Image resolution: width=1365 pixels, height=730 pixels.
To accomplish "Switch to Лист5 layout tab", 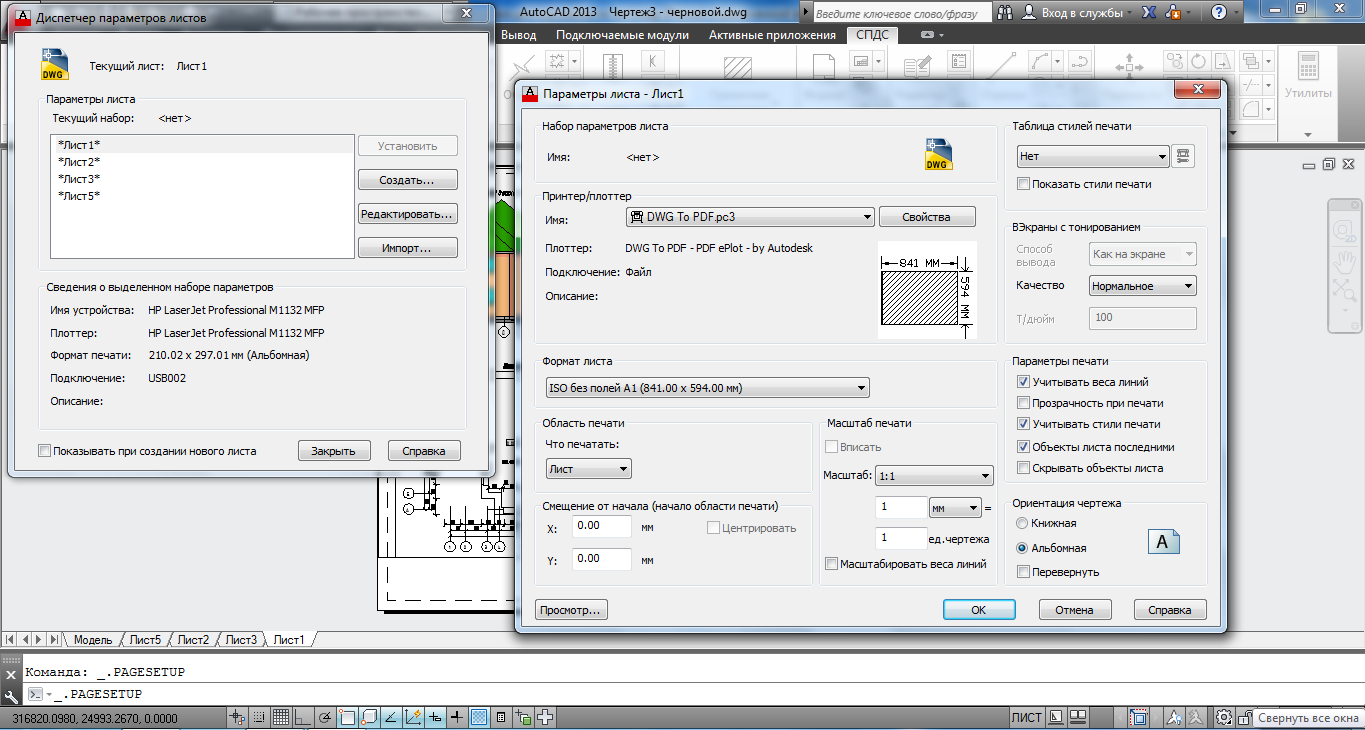I will tap(145, 640).
